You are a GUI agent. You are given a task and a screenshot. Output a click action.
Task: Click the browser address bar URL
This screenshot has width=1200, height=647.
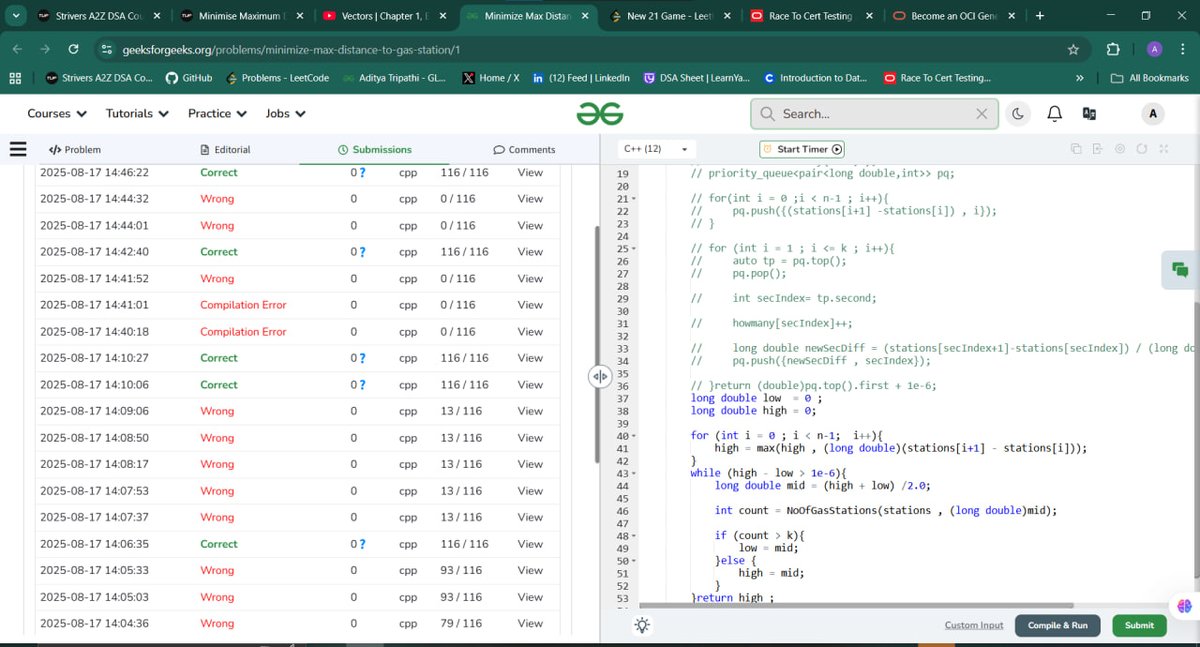pyautogui.click(x=291, y=49)
